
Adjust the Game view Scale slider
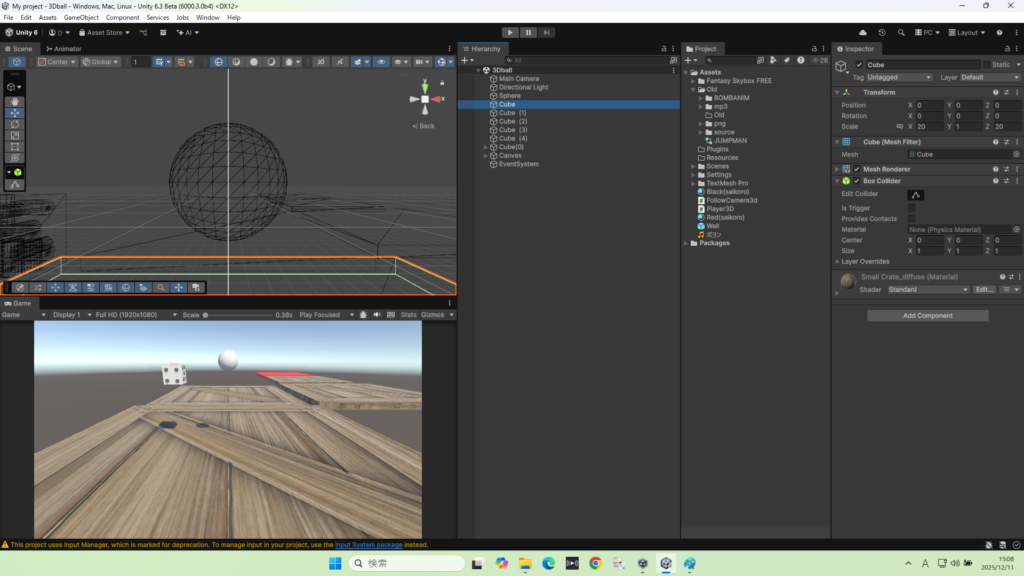[x=207, y=315]
